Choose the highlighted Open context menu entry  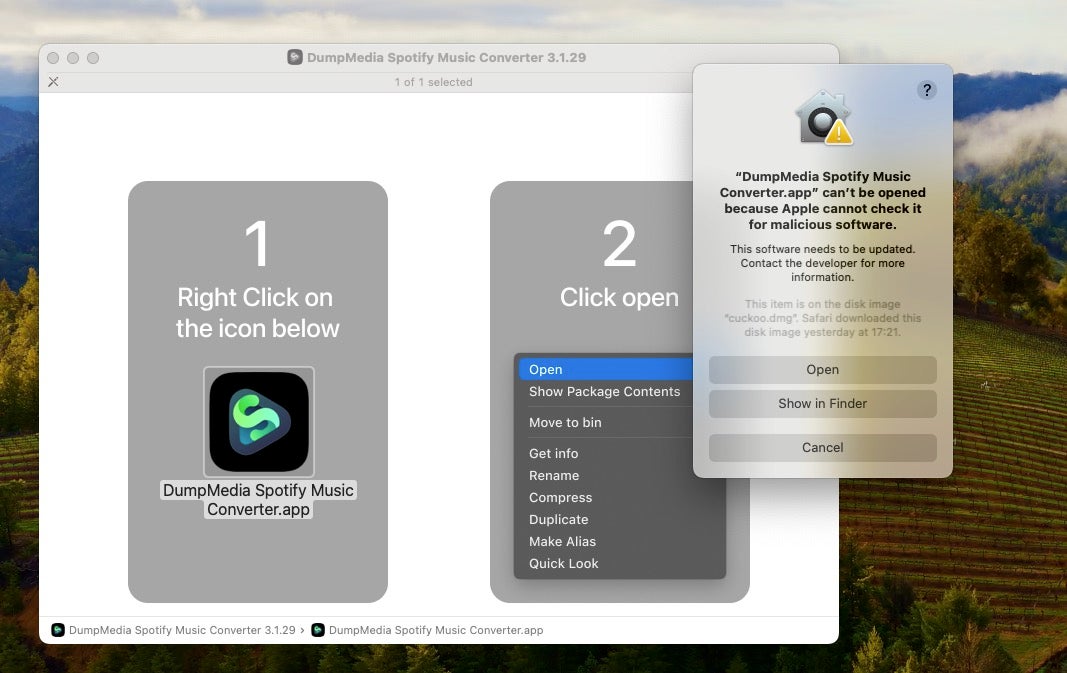(546, 370)
